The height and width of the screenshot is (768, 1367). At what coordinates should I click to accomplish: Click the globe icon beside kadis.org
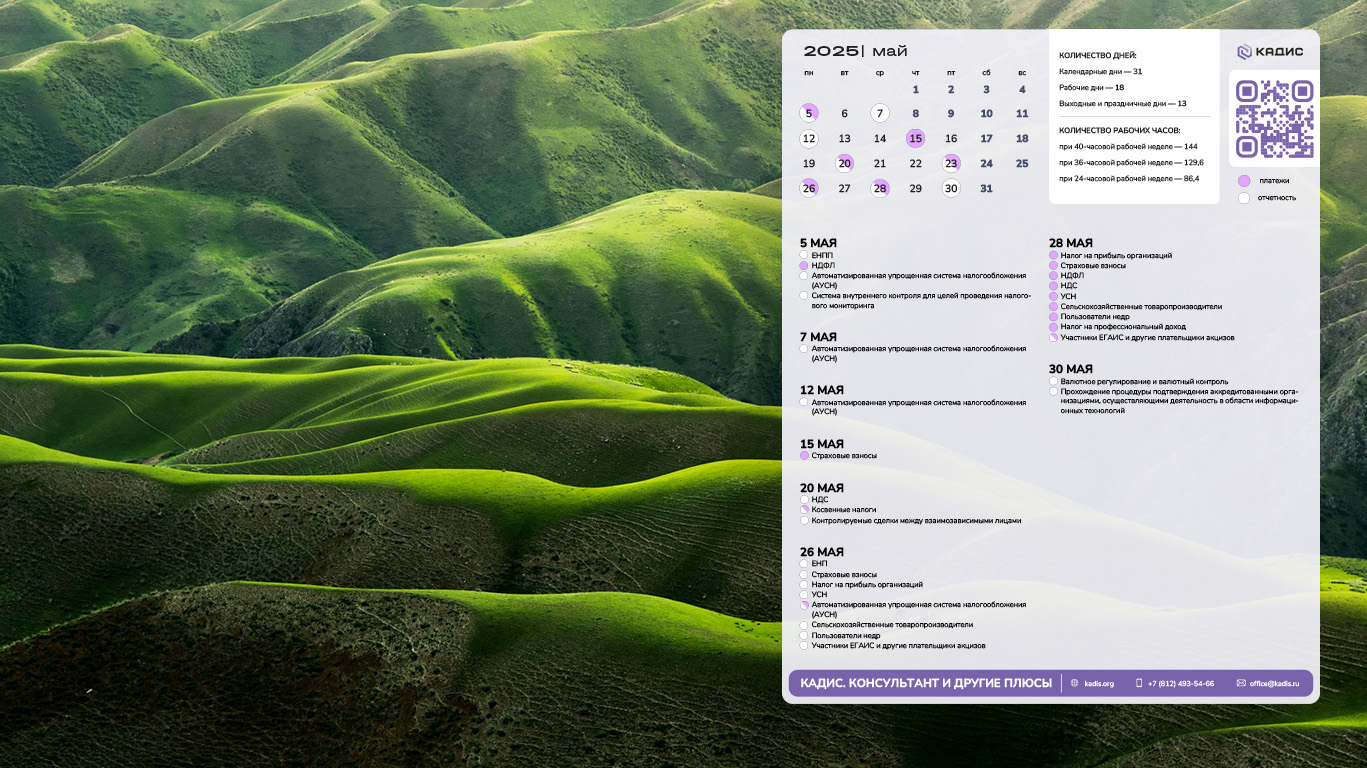point(1075,683)
